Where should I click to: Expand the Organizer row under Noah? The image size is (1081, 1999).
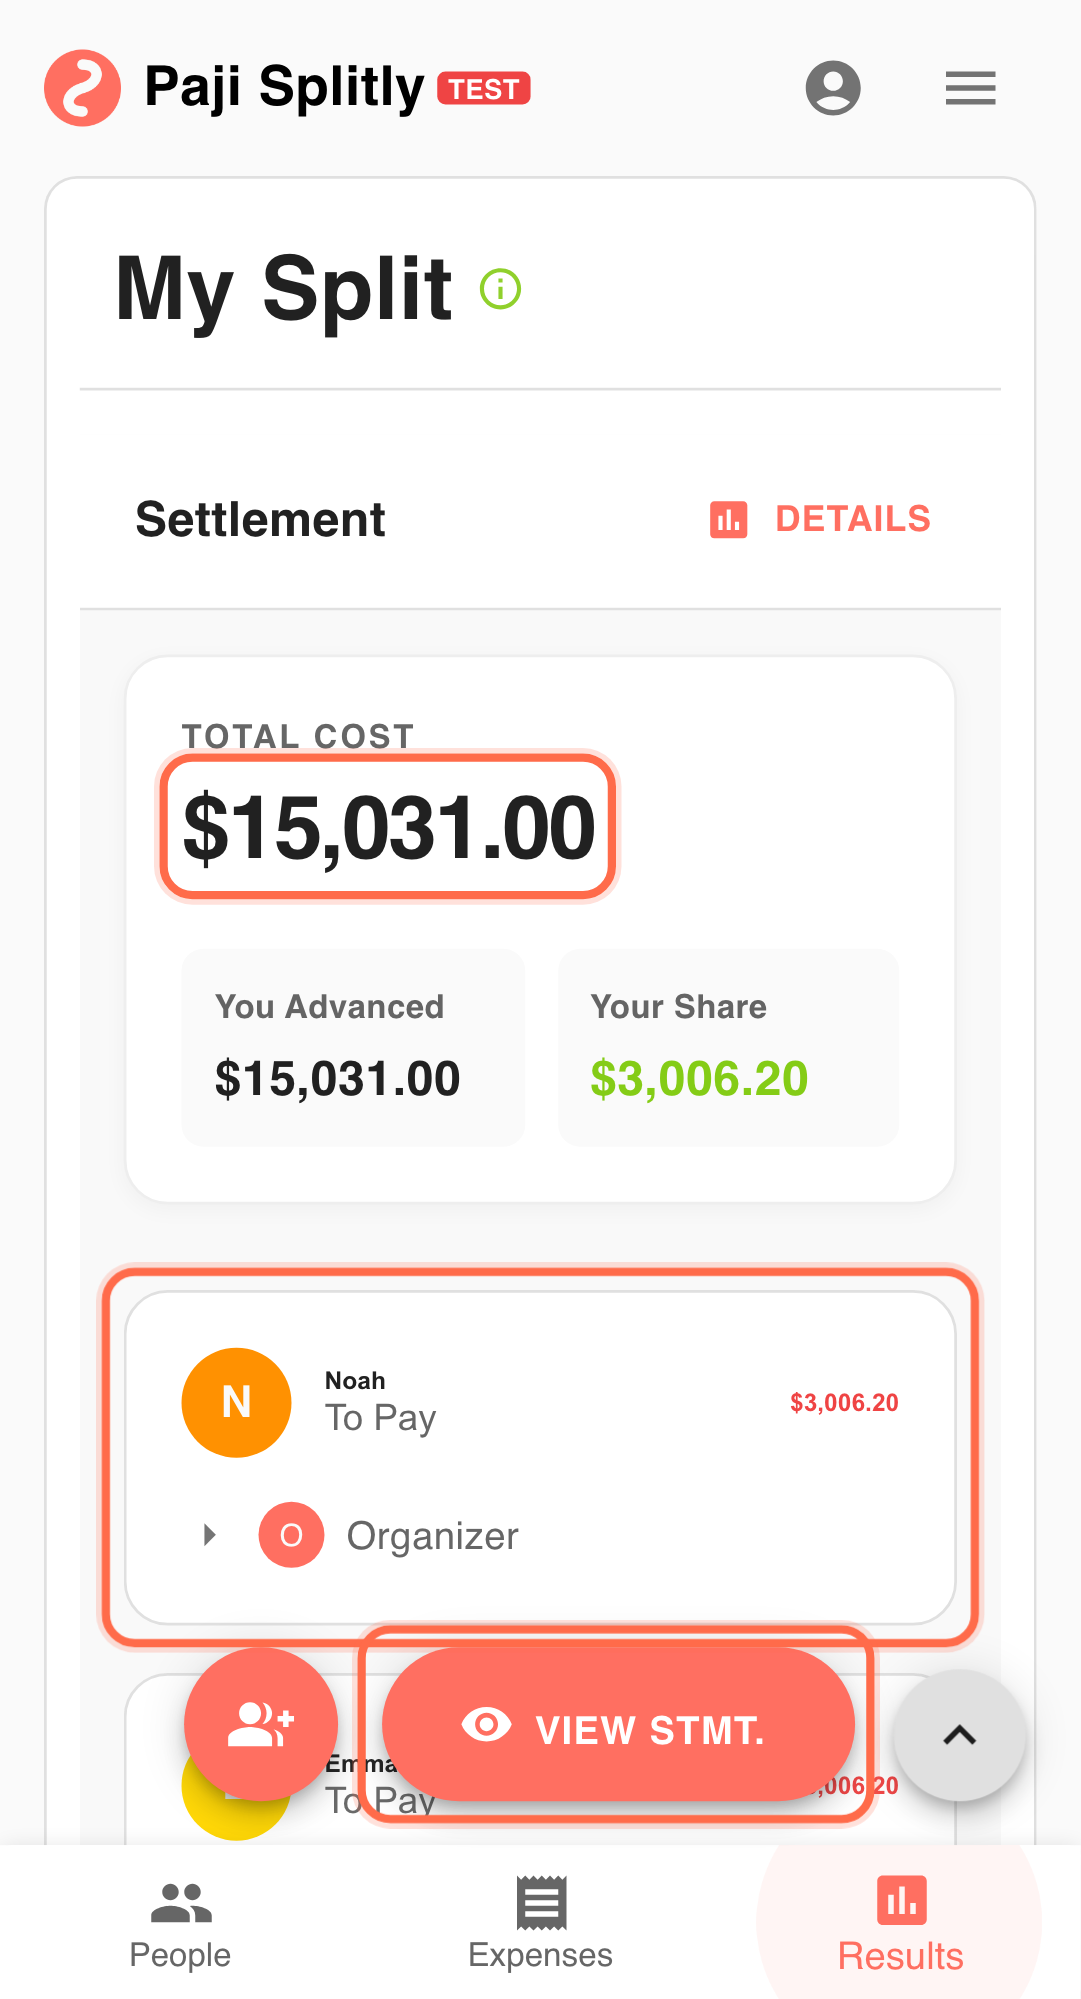coord(209,1535)
